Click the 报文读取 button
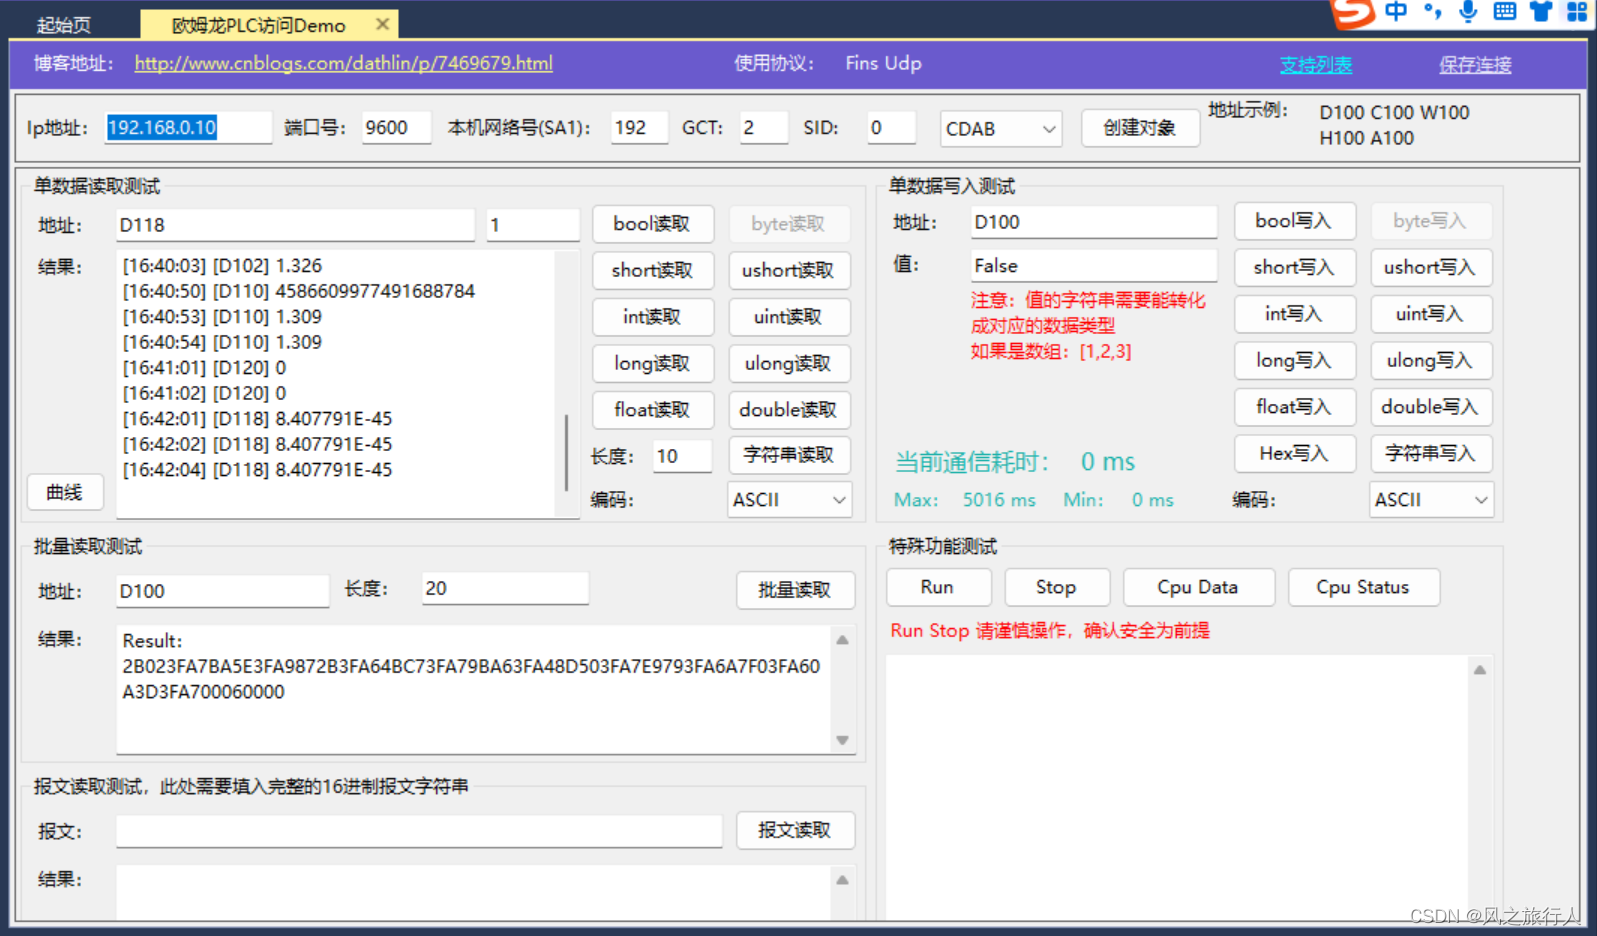 (795, 830)
